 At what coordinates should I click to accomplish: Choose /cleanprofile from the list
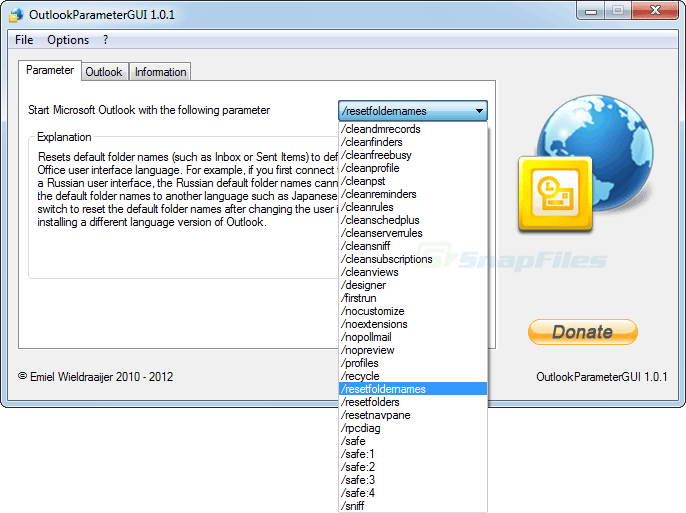pos(370,168)
